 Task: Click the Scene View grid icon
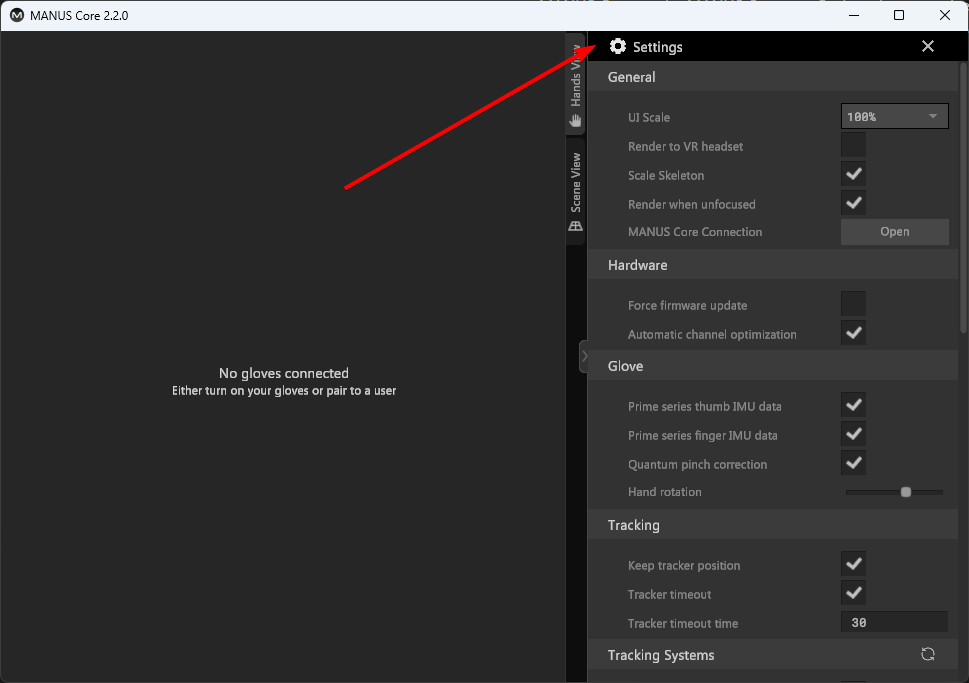[576, 226]
